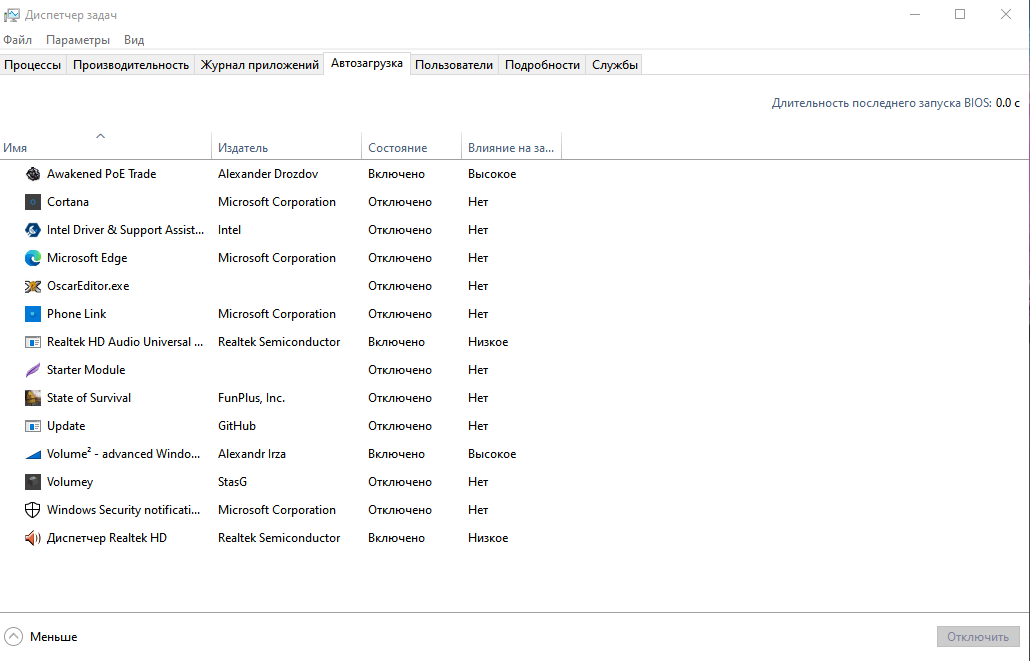Sort by the Состояние column header
This screenshot has width=1030, height=661.
(x=411, y=145)
